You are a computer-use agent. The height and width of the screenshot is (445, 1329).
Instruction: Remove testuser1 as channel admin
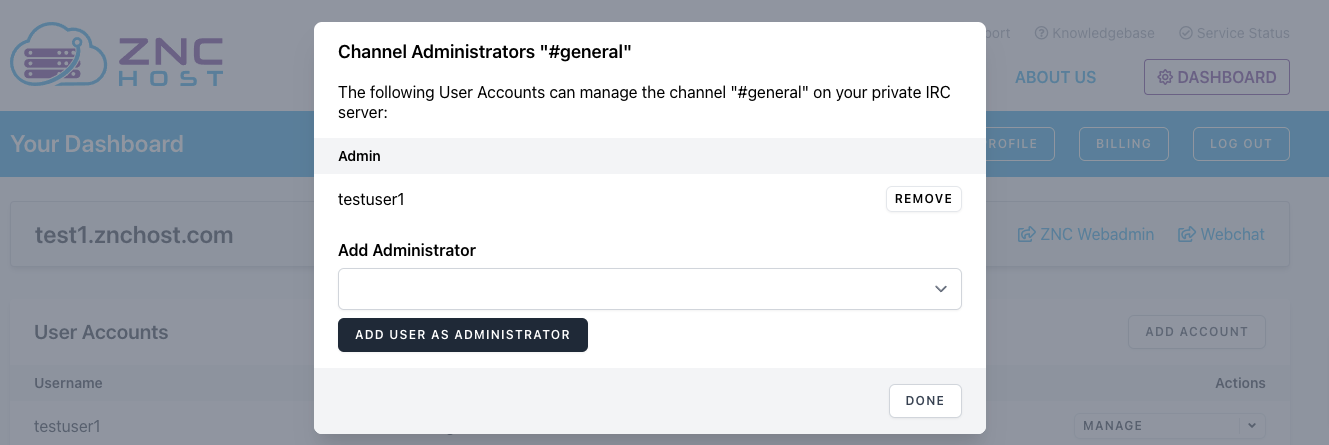click(x=923, y=199)
